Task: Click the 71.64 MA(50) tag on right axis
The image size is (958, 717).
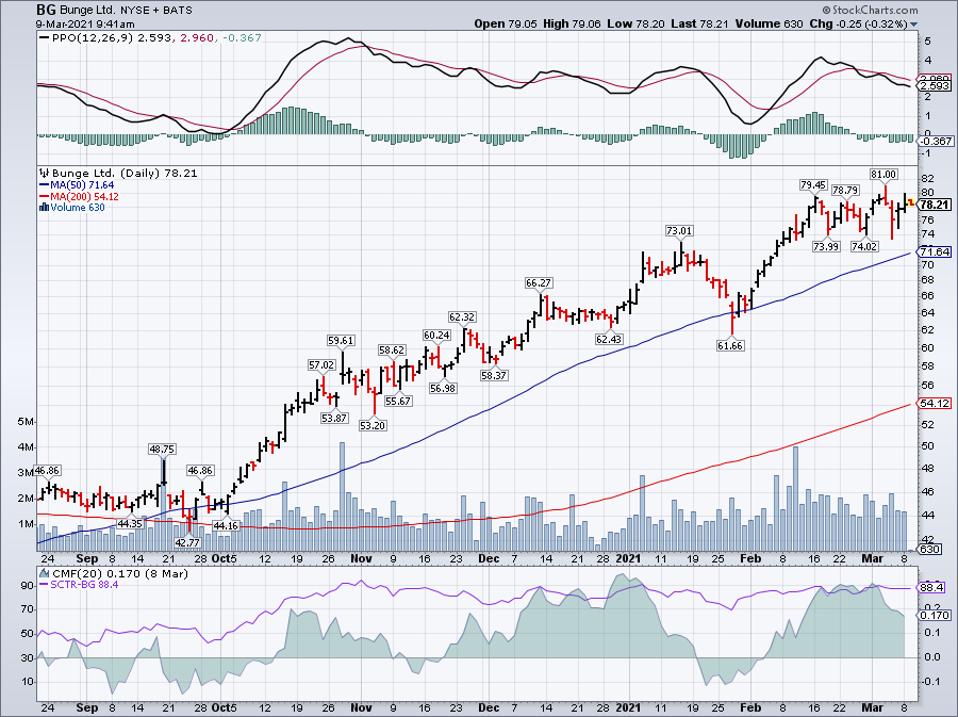Action: pos(935,252)
